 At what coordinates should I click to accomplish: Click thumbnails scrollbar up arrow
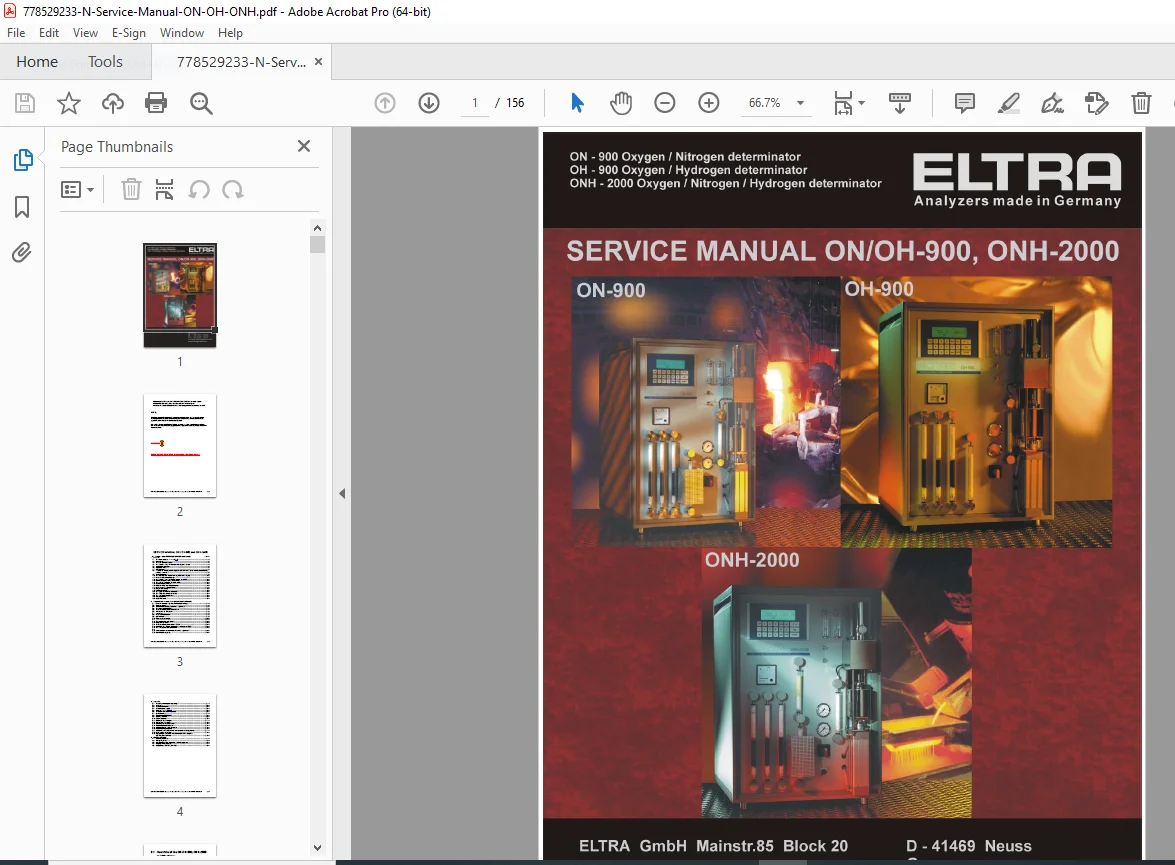(317, 228)
